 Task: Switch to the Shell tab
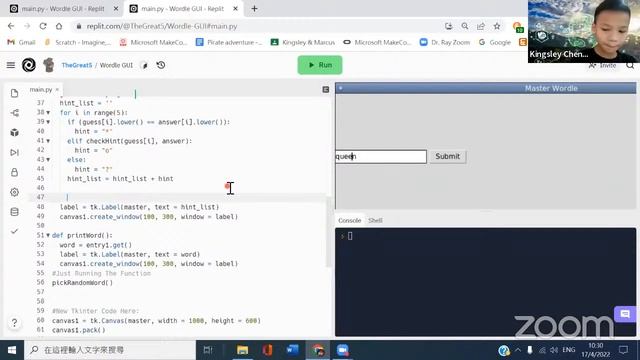(375, 220)
